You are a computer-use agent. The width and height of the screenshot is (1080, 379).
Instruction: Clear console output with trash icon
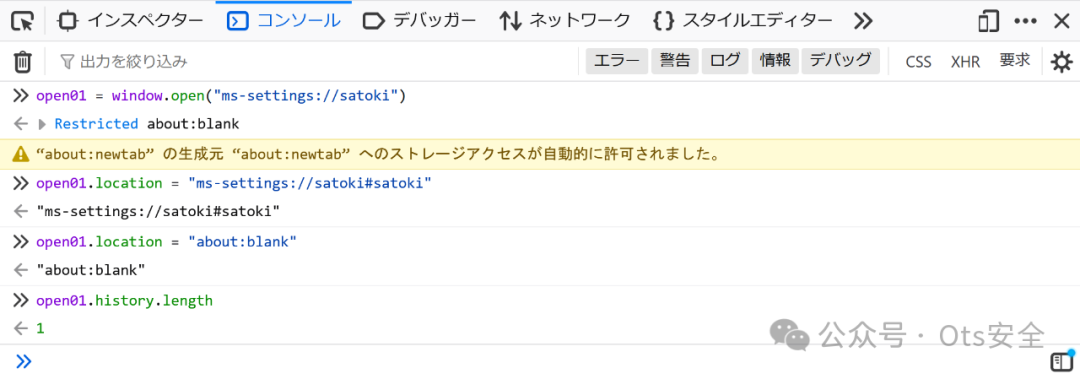pos(23,62)
